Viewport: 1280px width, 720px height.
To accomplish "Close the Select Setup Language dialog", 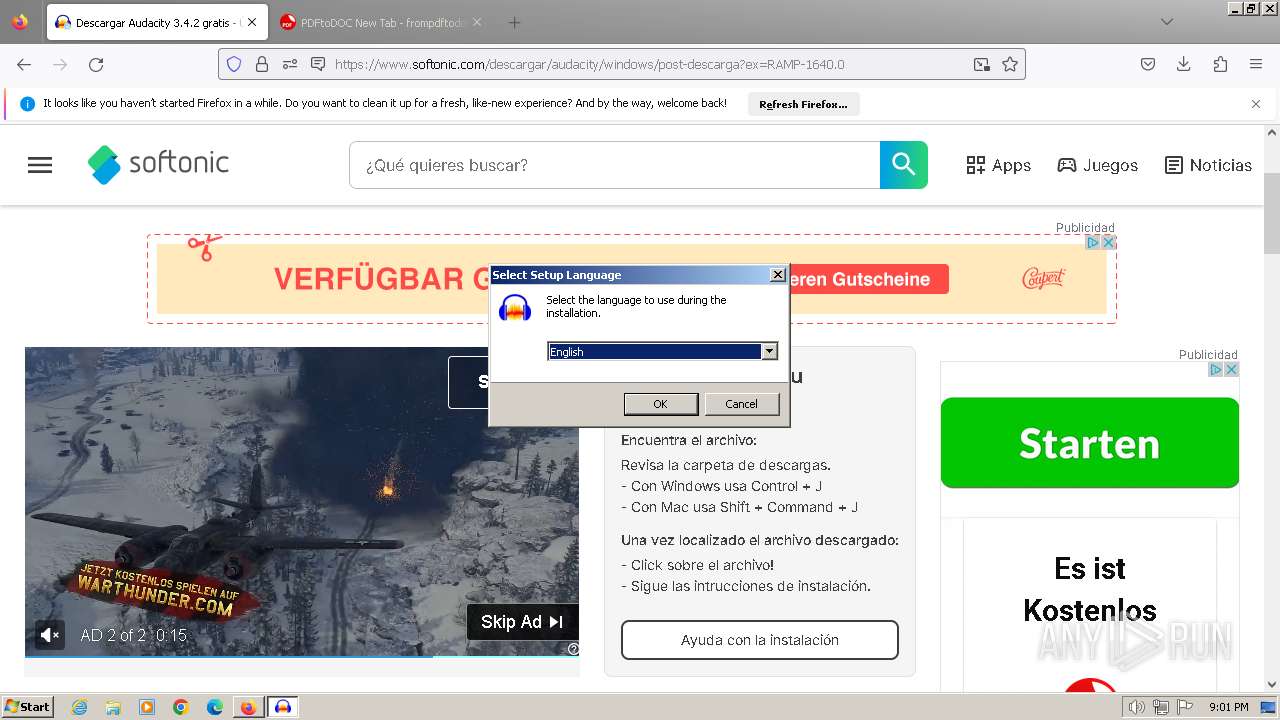I will [x=778, y=275].
